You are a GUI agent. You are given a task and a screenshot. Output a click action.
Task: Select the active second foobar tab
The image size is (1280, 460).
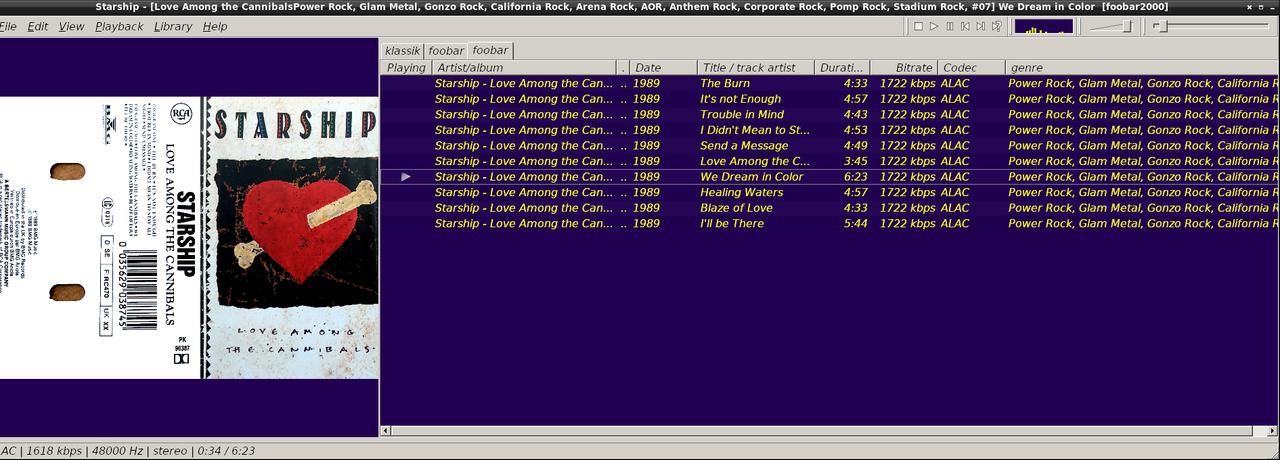click(490, 50)
